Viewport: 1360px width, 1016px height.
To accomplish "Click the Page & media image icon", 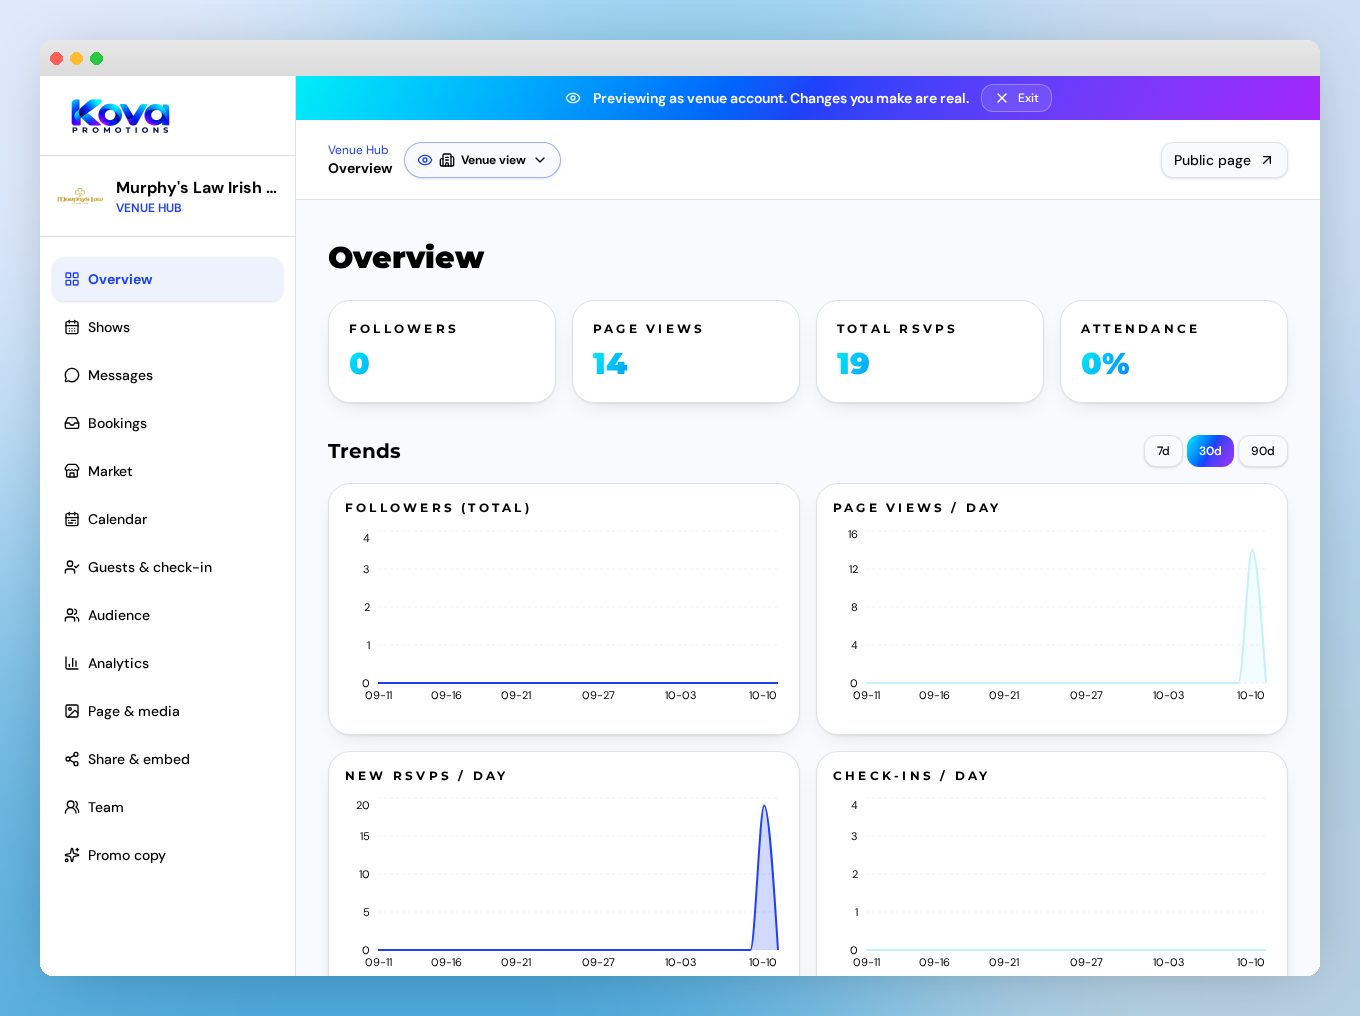I will [72, 711].
